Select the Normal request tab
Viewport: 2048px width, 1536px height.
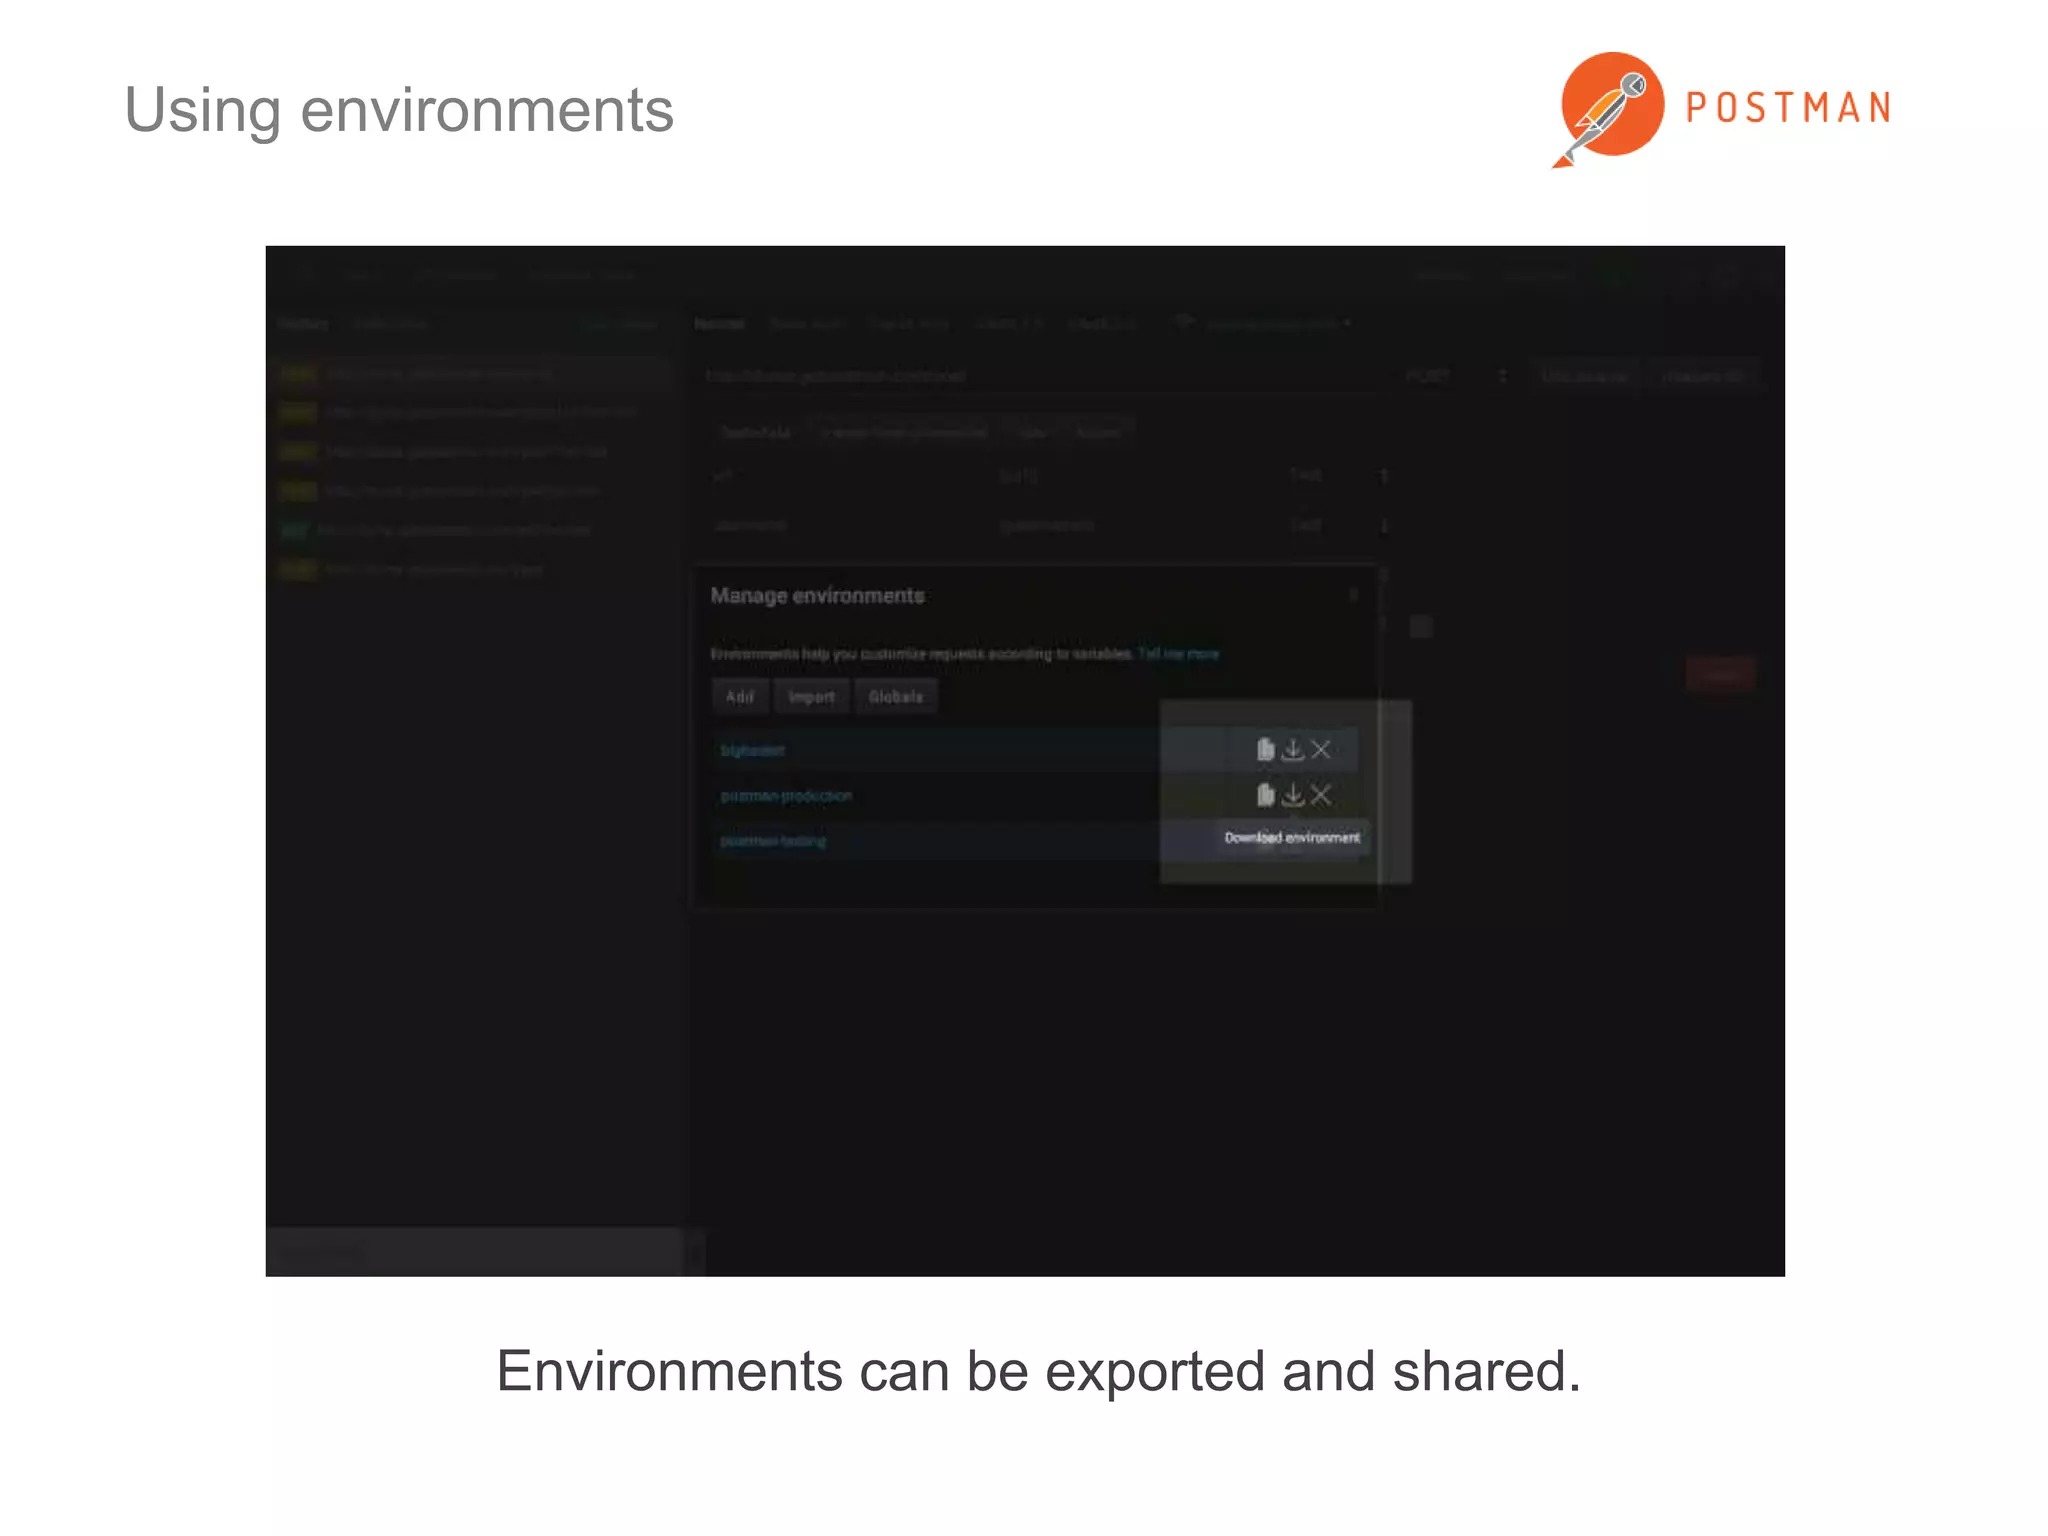(719, 324)
